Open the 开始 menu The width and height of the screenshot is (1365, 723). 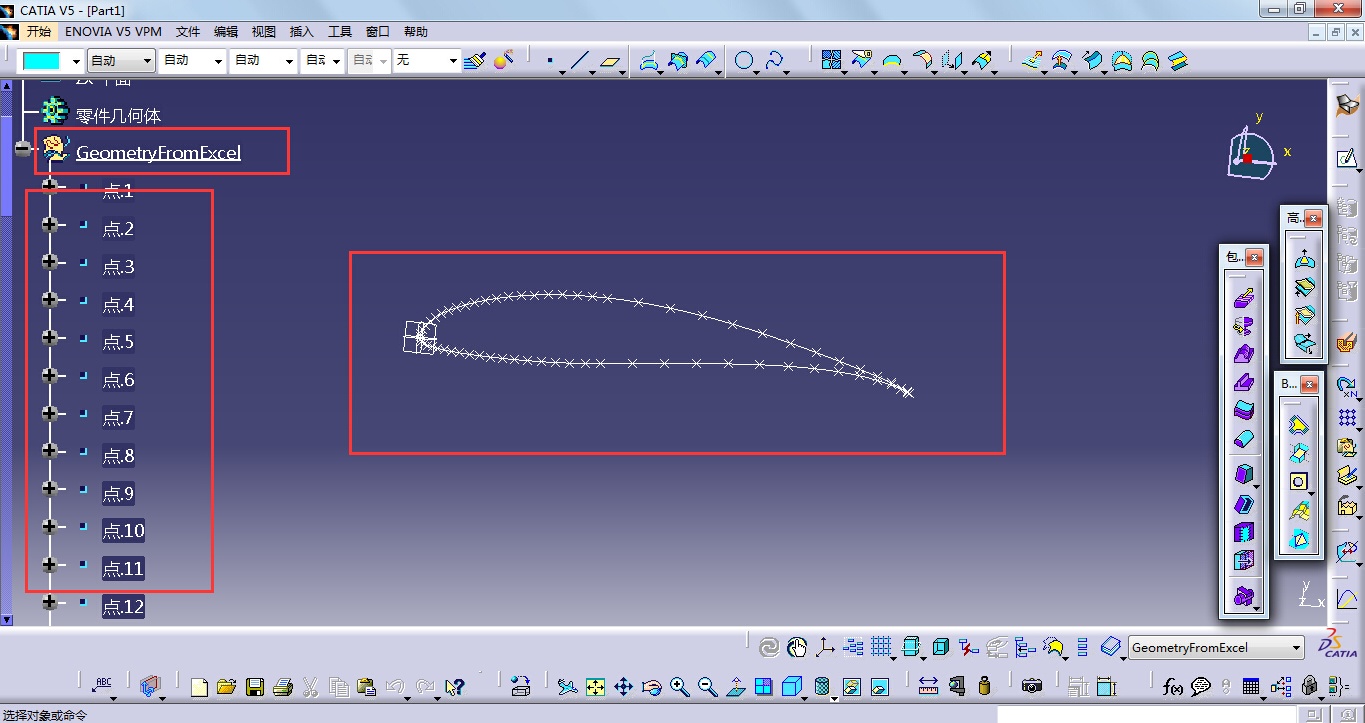click(x=39, y=32)
